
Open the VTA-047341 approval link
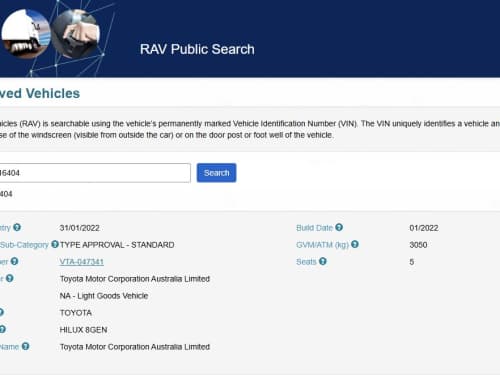point(82,262)
